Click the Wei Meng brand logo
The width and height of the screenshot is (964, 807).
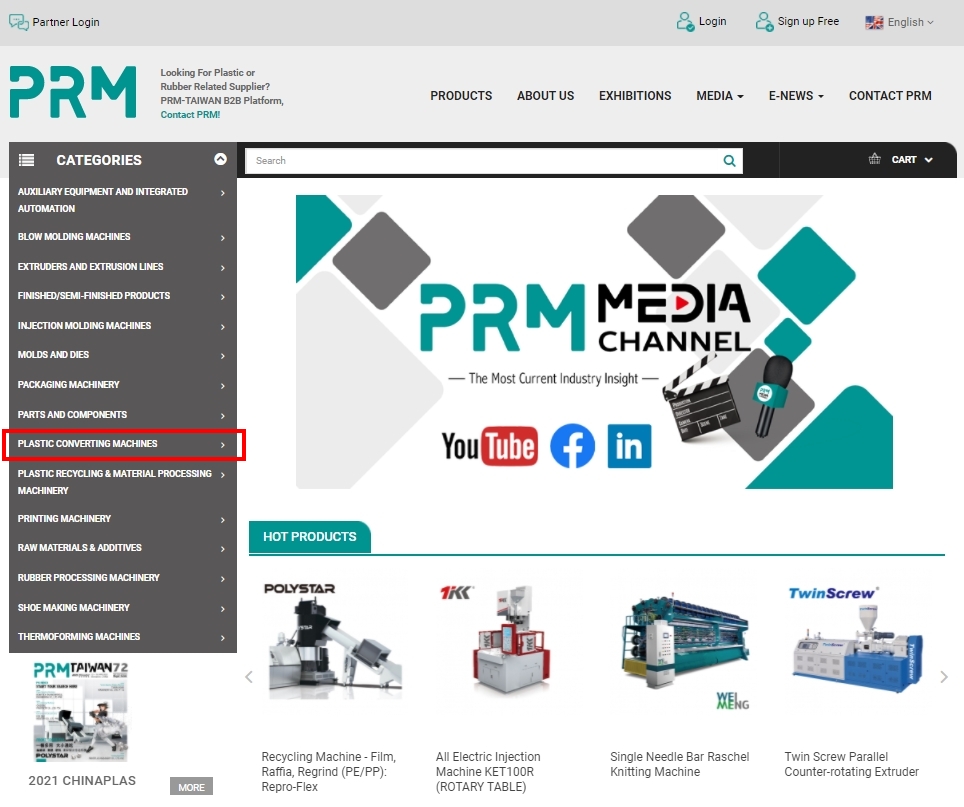pyautogui.click(x=732, y=701)
